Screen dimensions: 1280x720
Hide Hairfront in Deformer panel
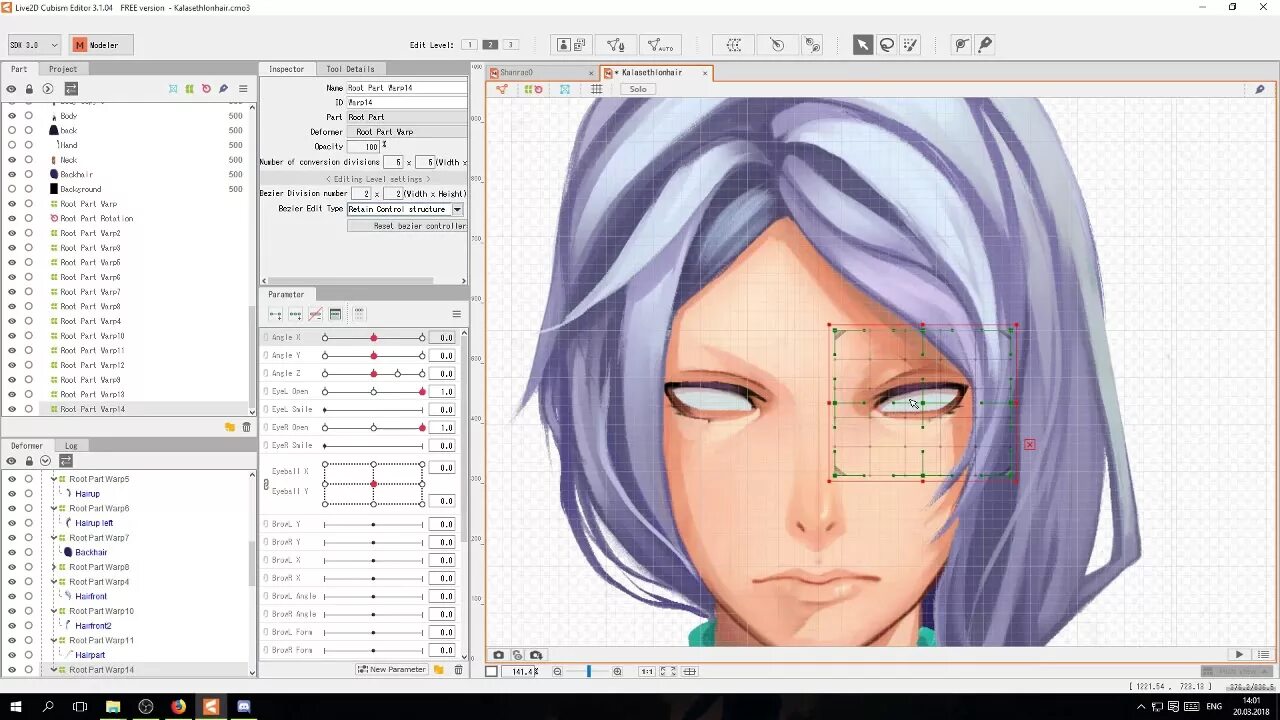[x=11, y=596]
